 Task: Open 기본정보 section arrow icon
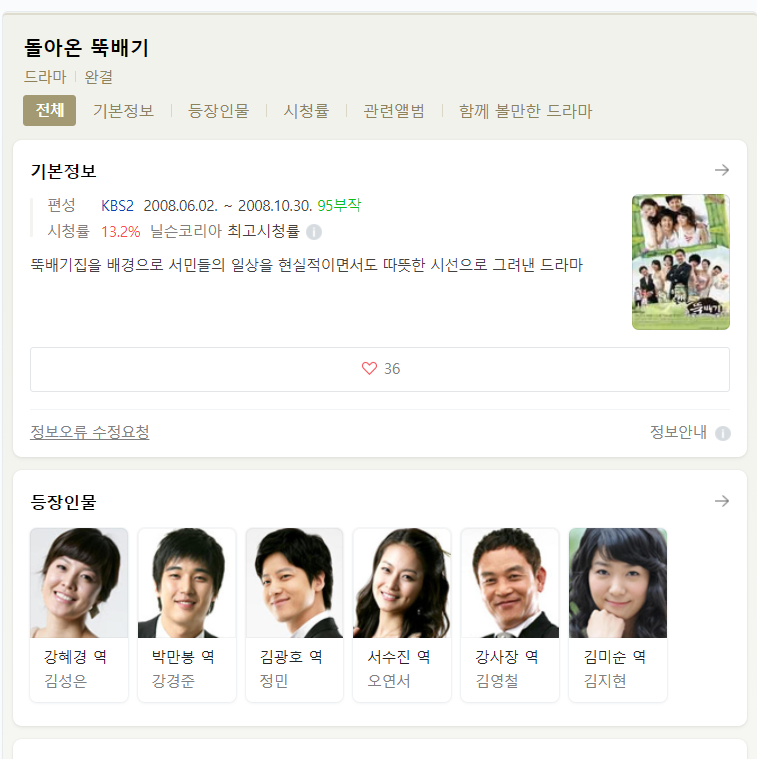pyautogui.click(x=722, y=170)
